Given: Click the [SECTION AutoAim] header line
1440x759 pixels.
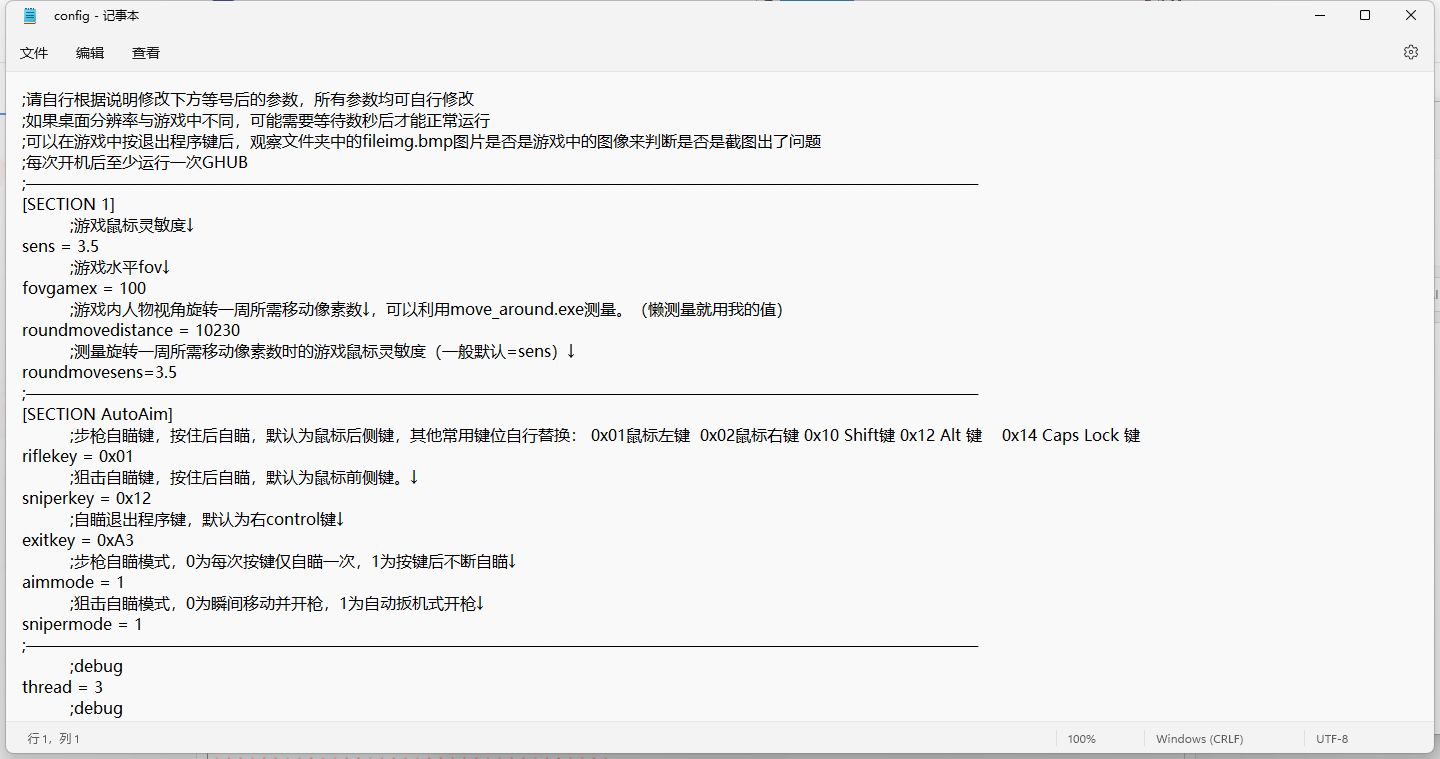Looking at the screenshot, I should point(97,414).
